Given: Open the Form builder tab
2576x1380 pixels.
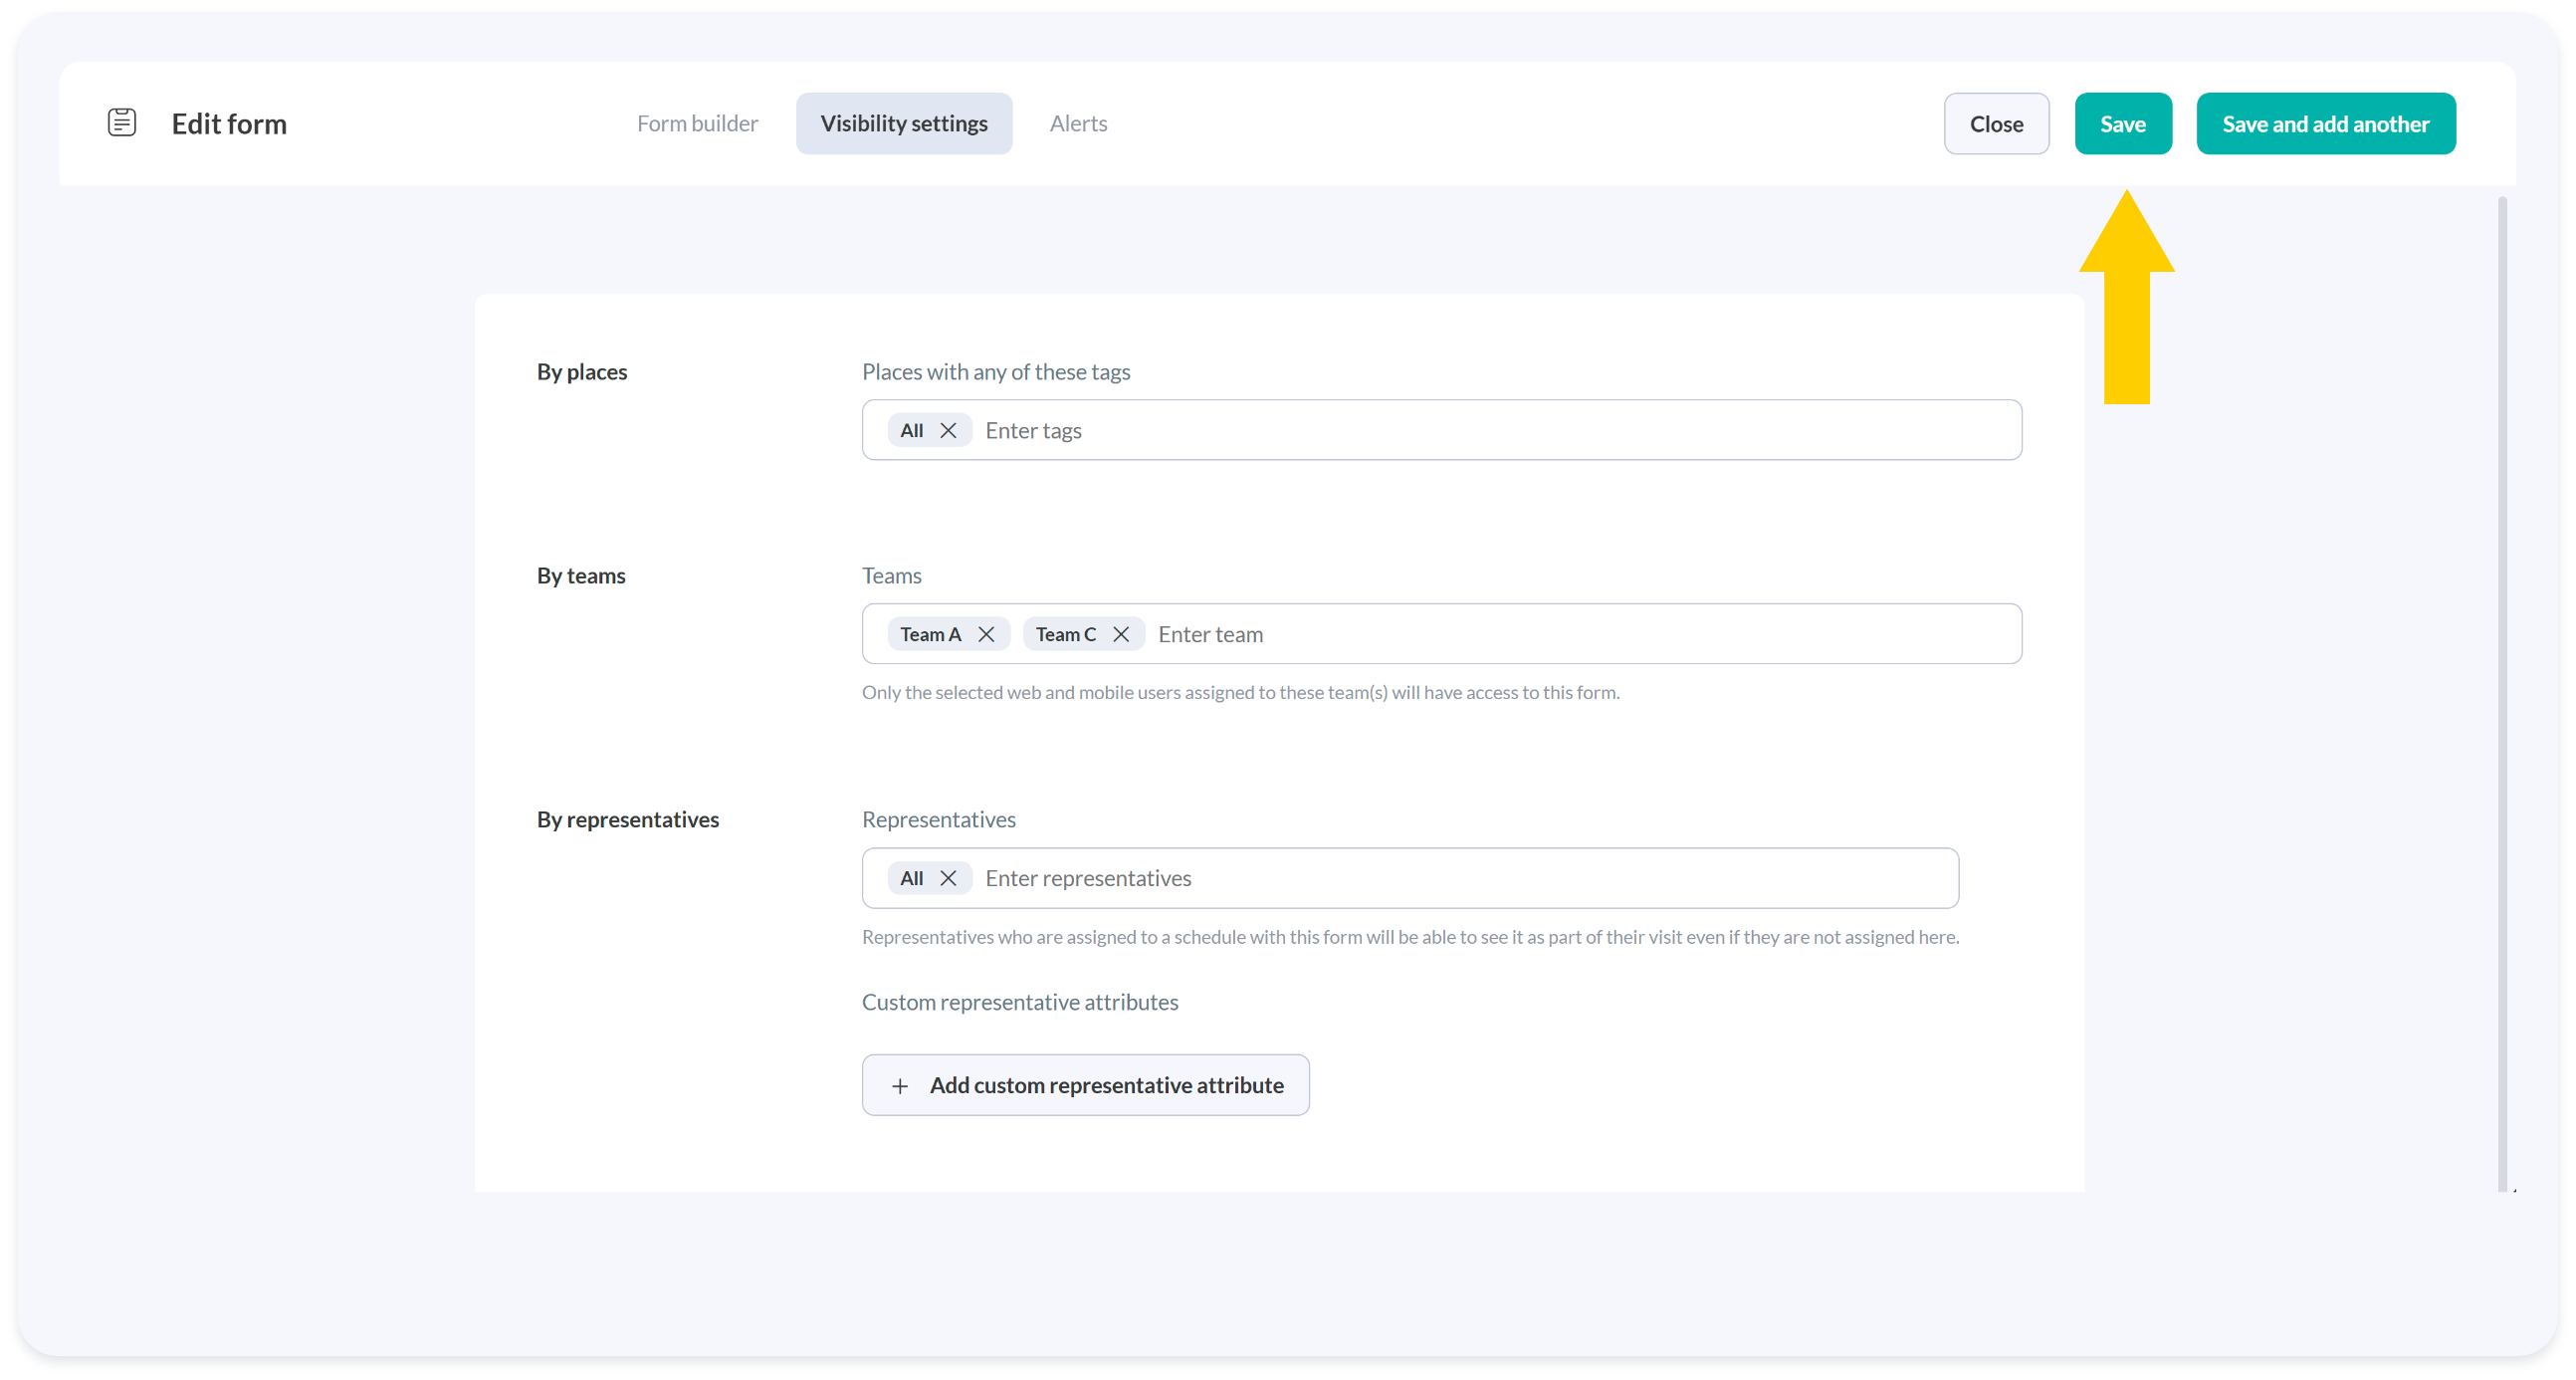Looking at the screenshot, I should pos(697,123).
